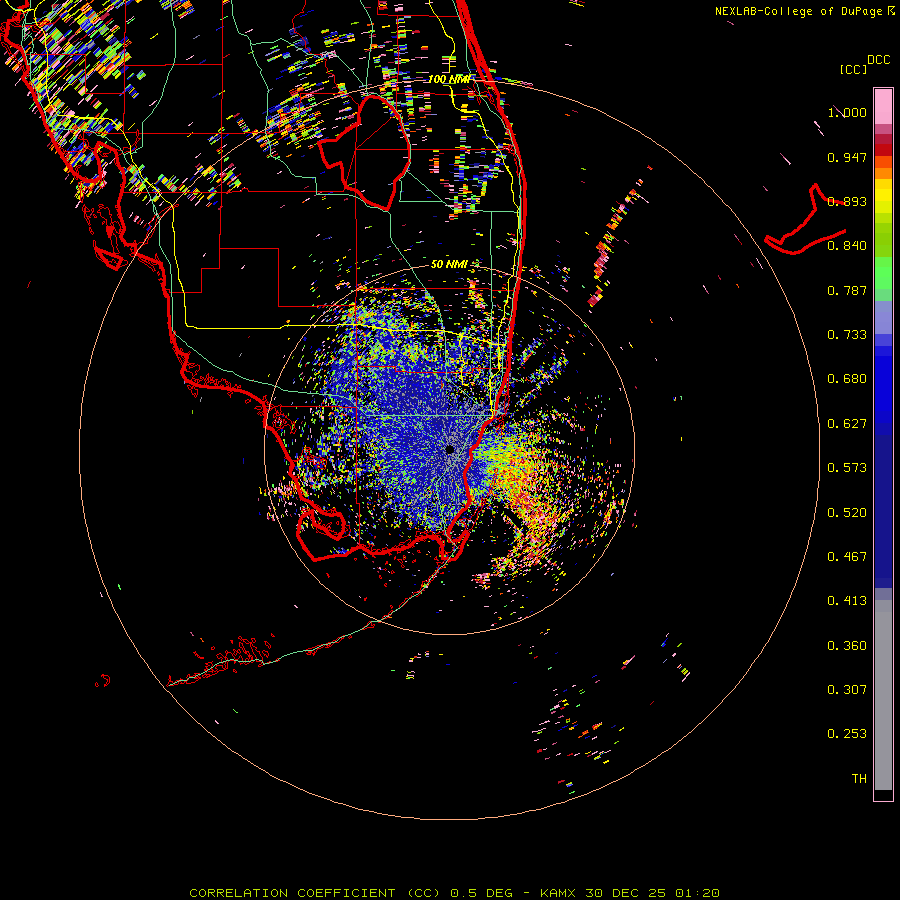Select the 0.253 scale value
This screenshot has width=900, height=900.
847,734
